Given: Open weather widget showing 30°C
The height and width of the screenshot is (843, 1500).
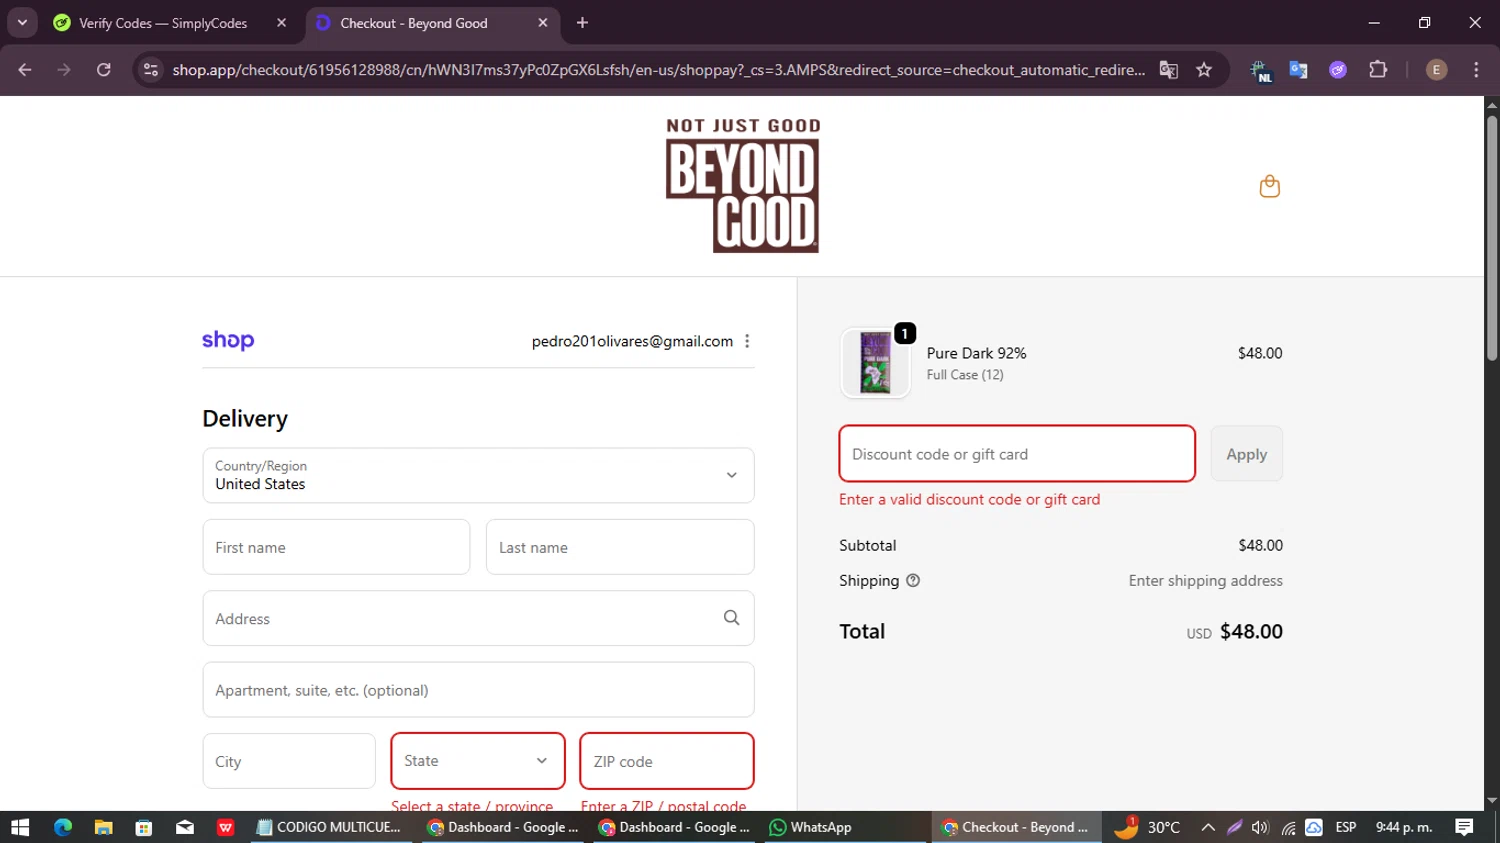Looking at the screenshot, I should point(1147,827).
